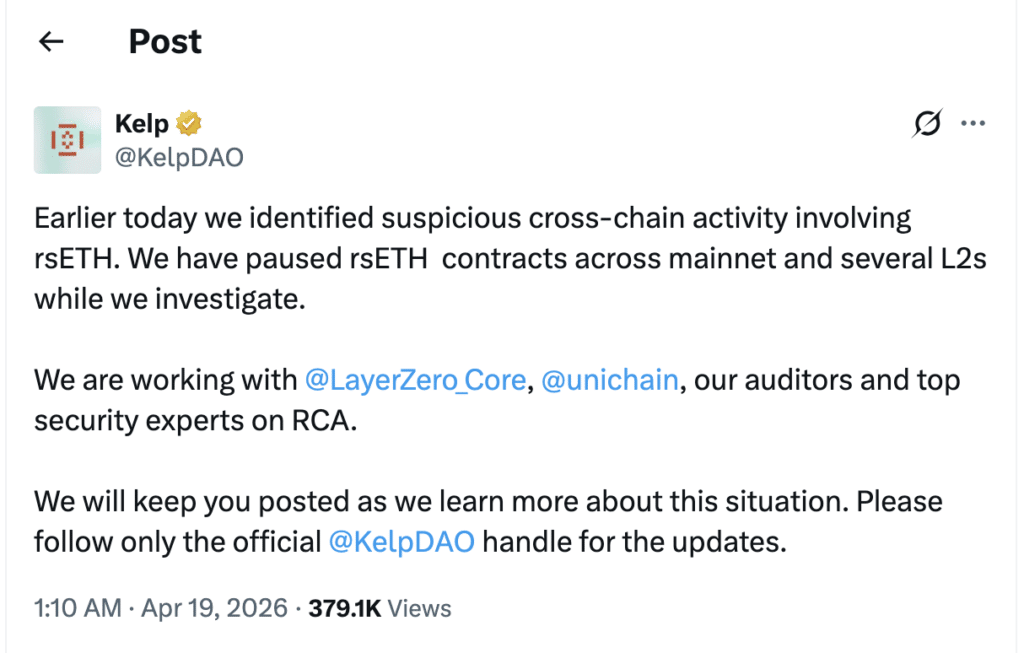Click the back arrow icon

[51, 41]
